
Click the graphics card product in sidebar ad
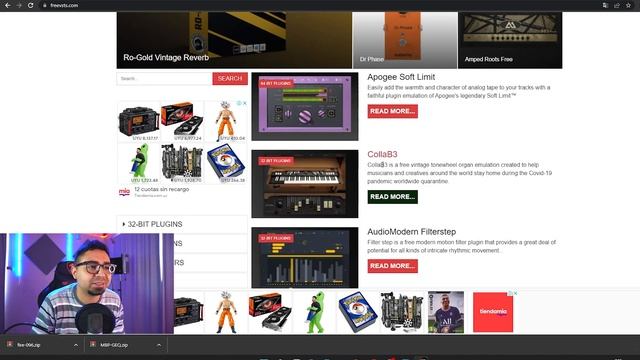[x=182, y=122]
